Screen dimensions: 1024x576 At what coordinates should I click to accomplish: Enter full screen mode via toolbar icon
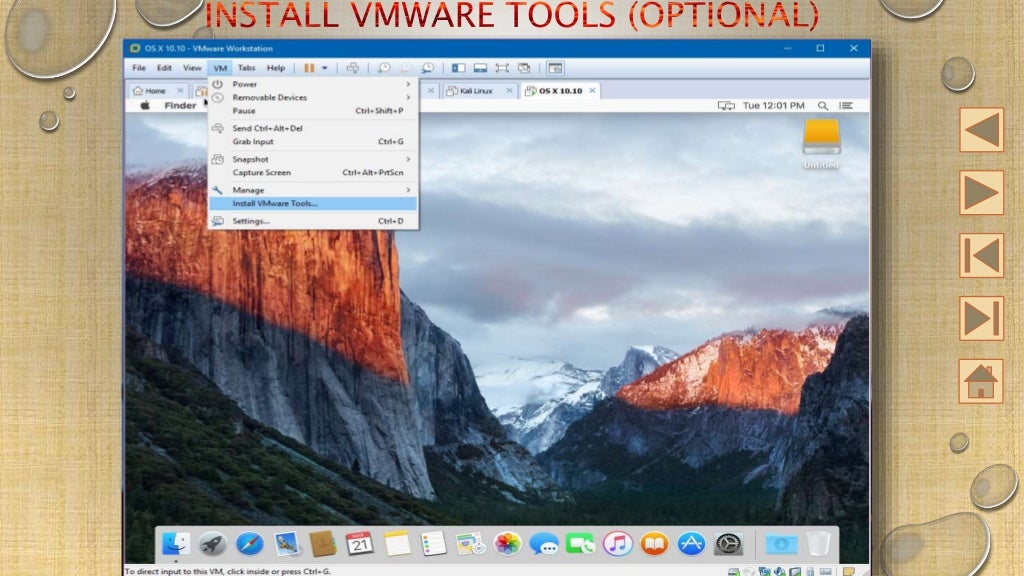point(502,68)
